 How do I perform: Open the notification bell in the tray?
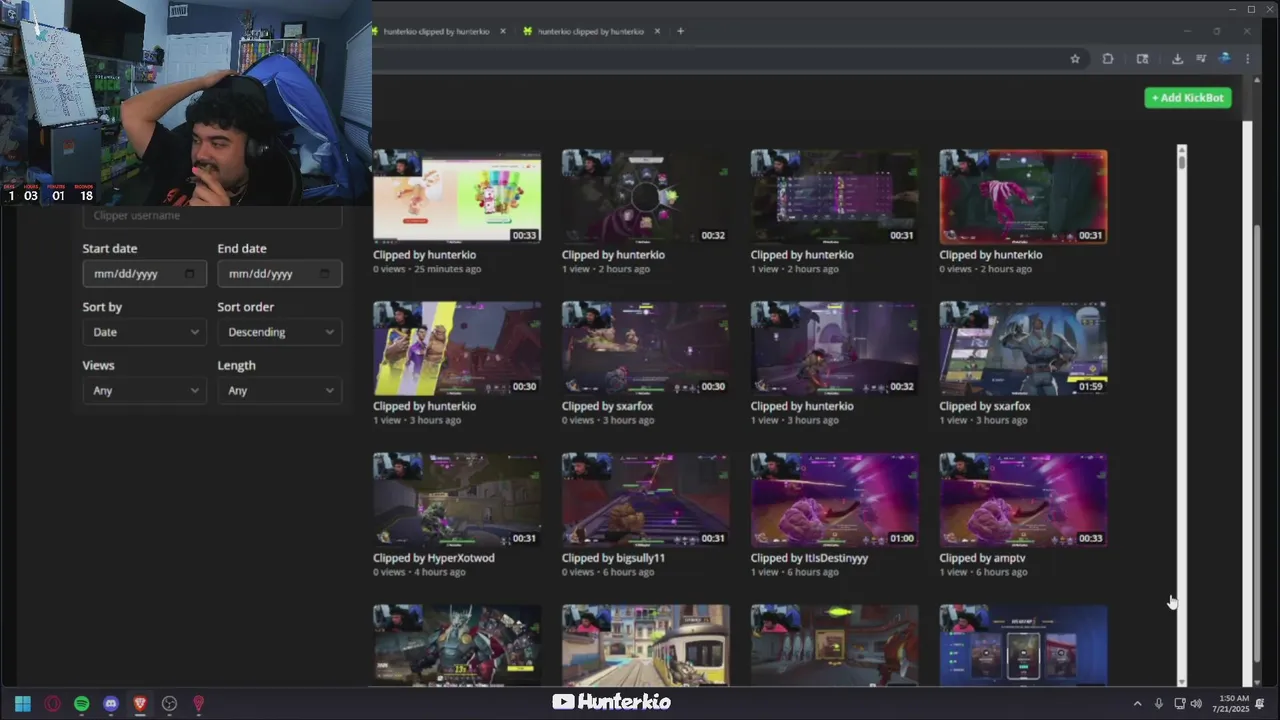(1260, 704)
